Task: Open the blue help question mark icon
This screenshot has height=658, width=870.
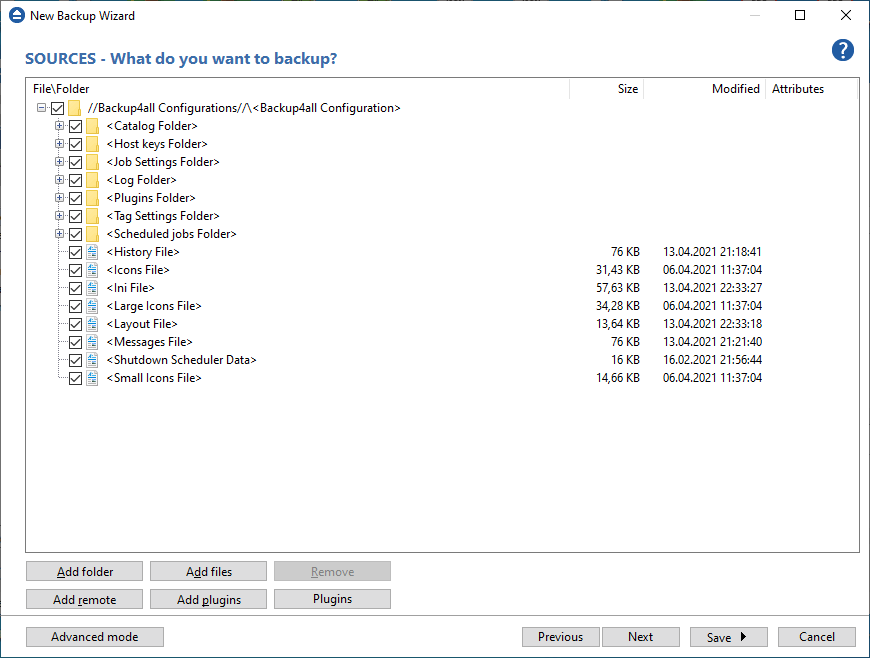Action: (x=842, y=50)
